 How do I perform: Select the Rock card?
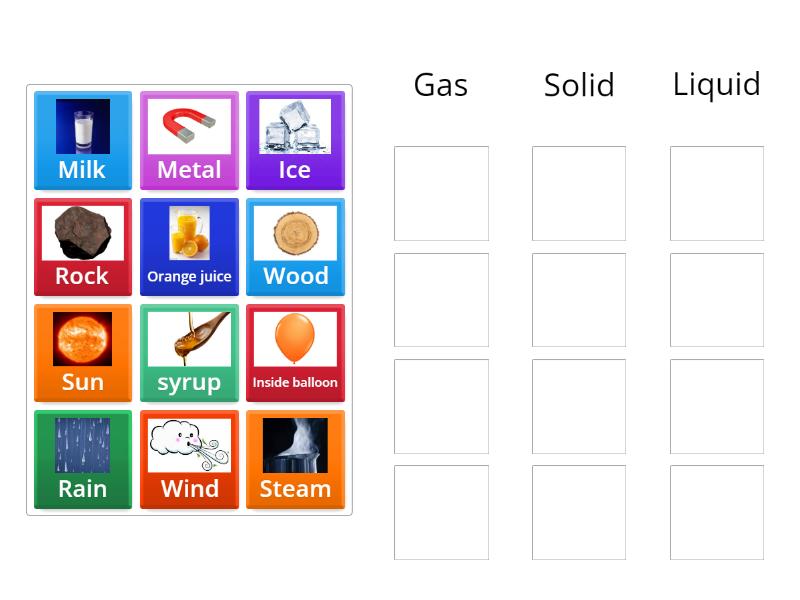[83, 247]
